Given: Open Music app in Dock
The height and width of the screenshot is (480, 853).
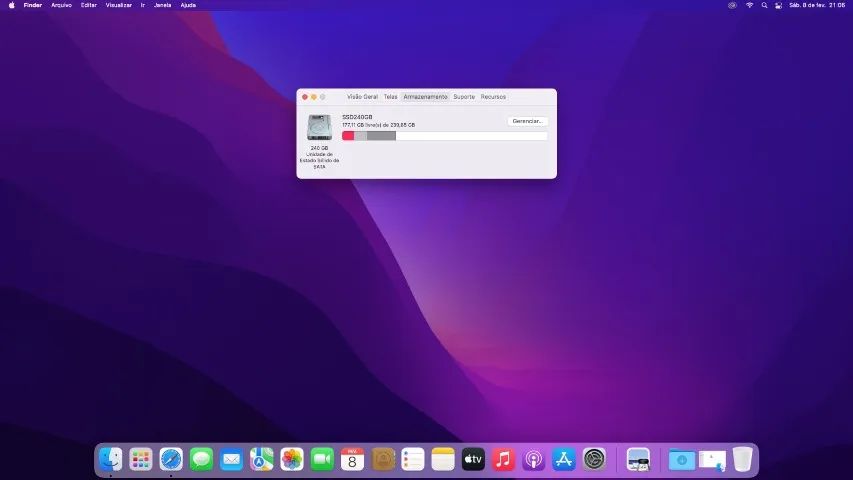Looking at the screenshot, I should tap(503, 459).
